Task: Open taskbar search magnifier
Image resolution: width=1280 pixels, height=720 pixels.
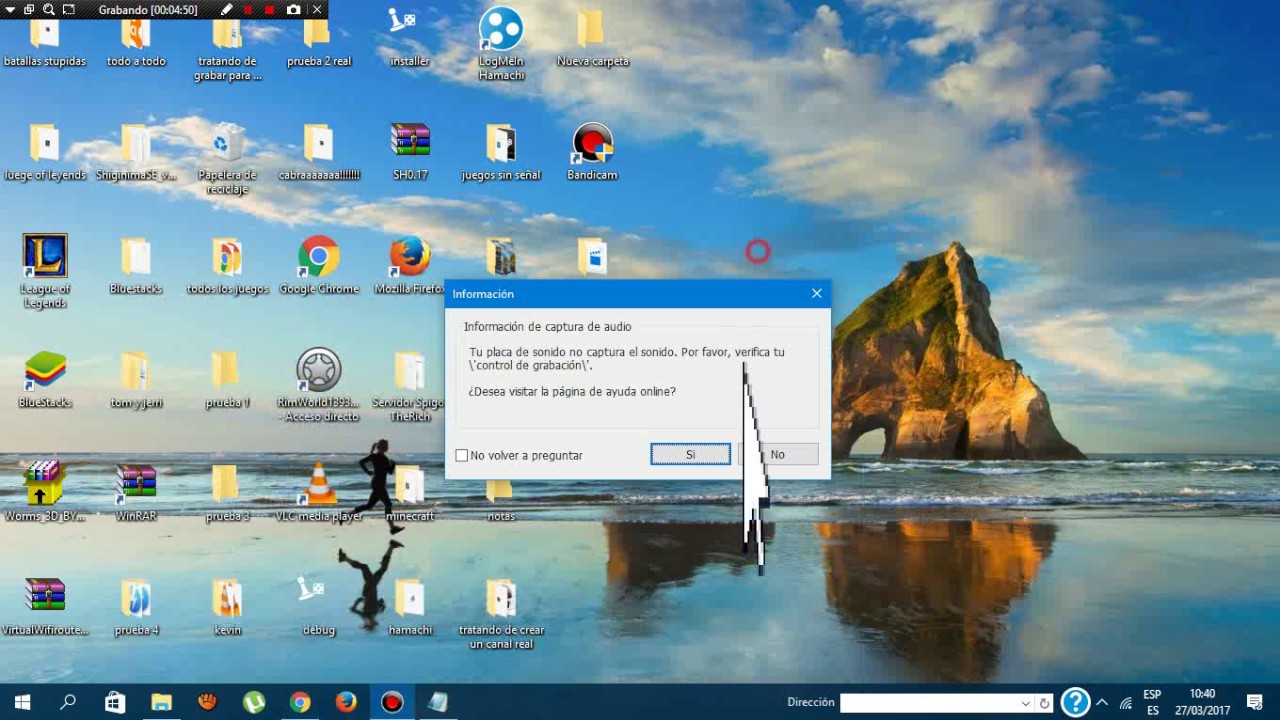Action: click(x=68, y=702)
